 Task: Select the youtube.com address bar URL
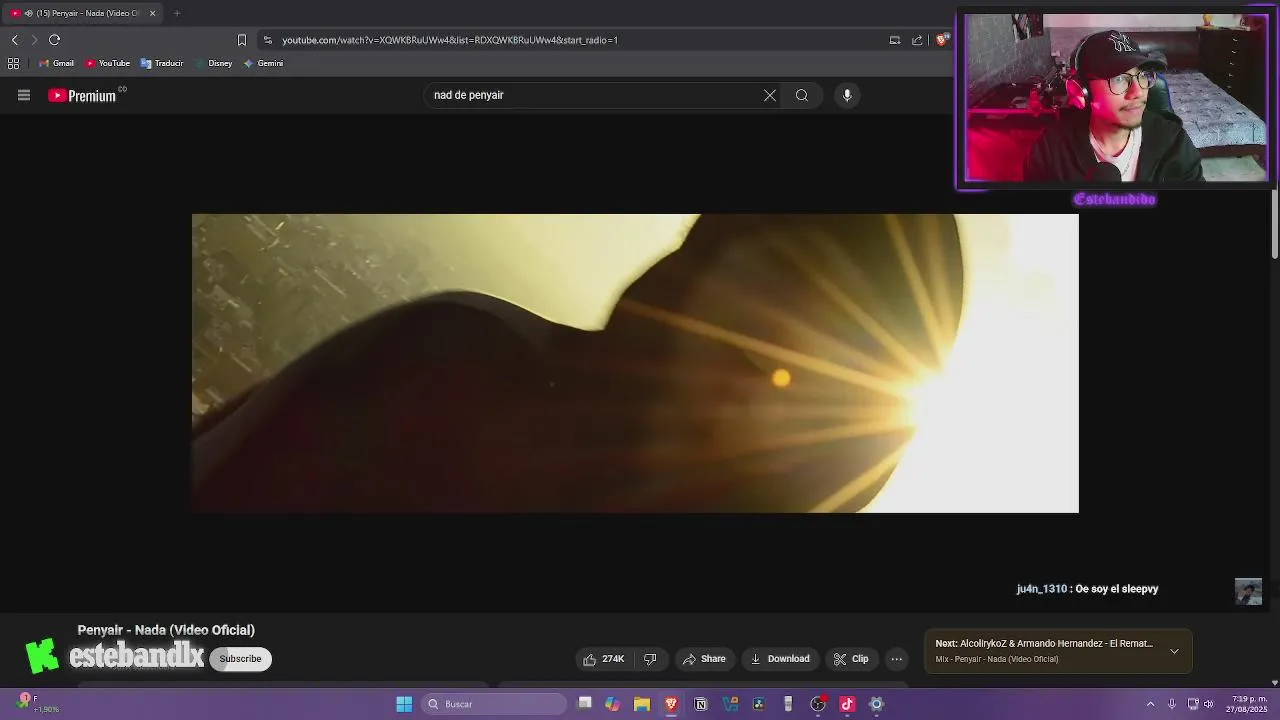pyautogui.click(x=450, y=40)
